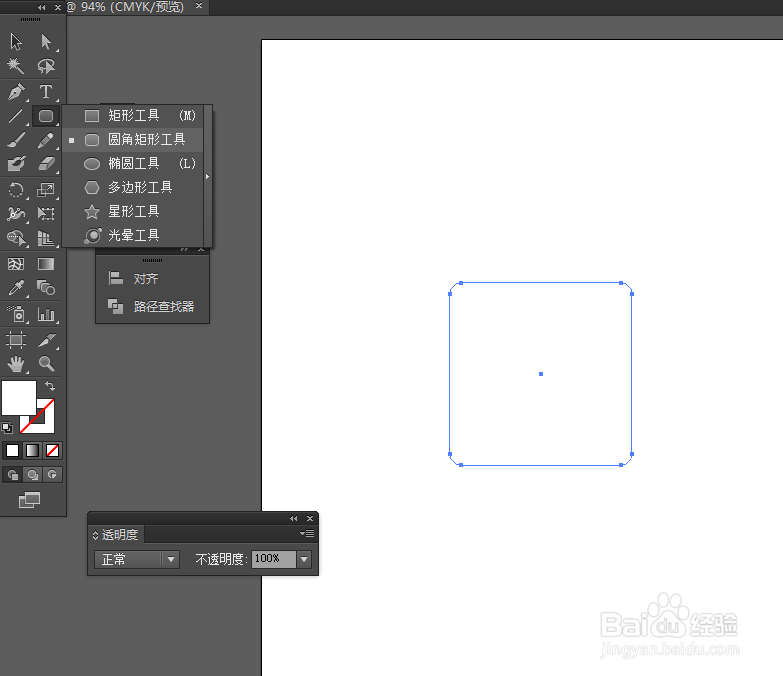Open the 正常 blending mode dropdown
Image resolution: width=783 pixels, height=676 pixels.
(x=137, y=559)
